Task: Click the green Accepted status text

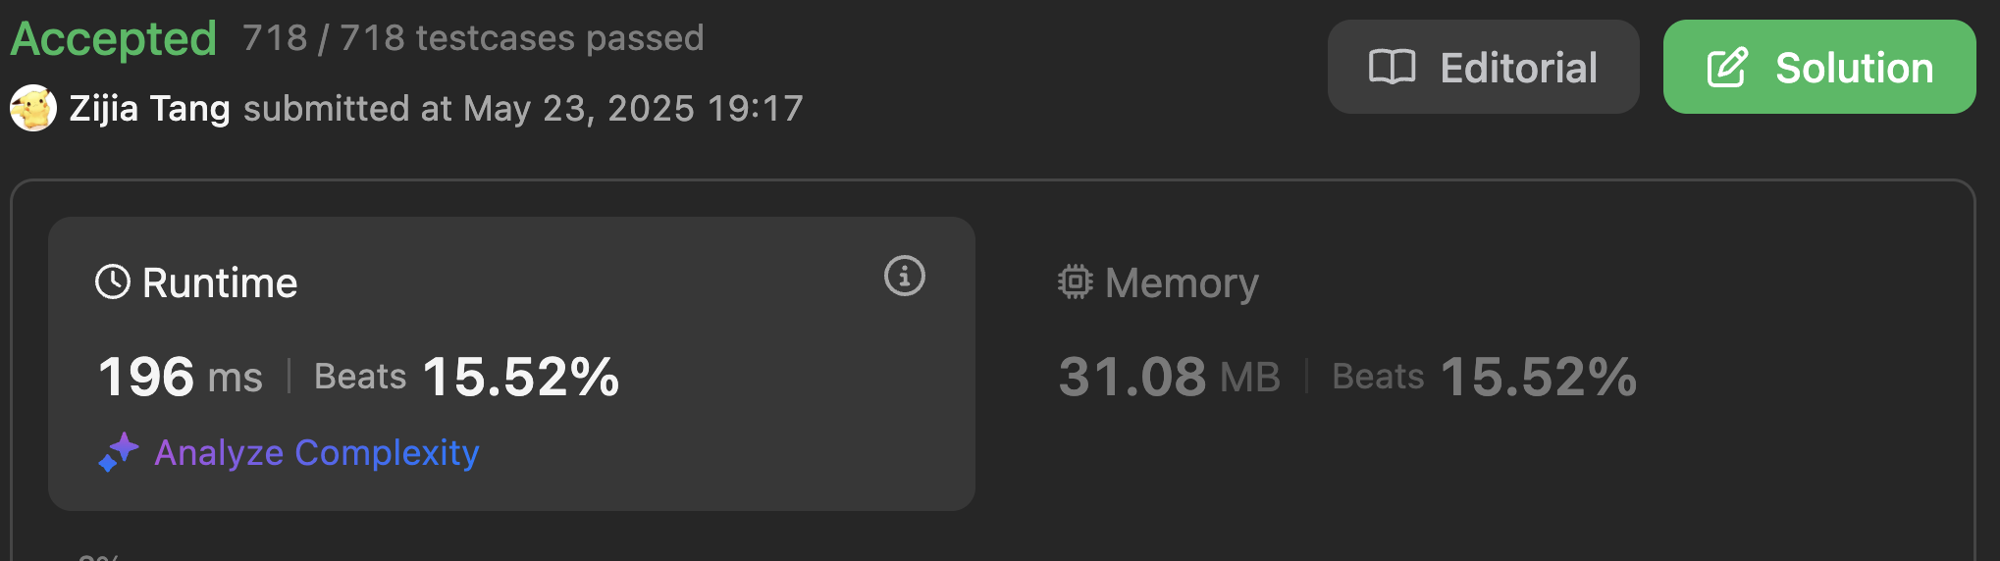Action: click(113, 39)
